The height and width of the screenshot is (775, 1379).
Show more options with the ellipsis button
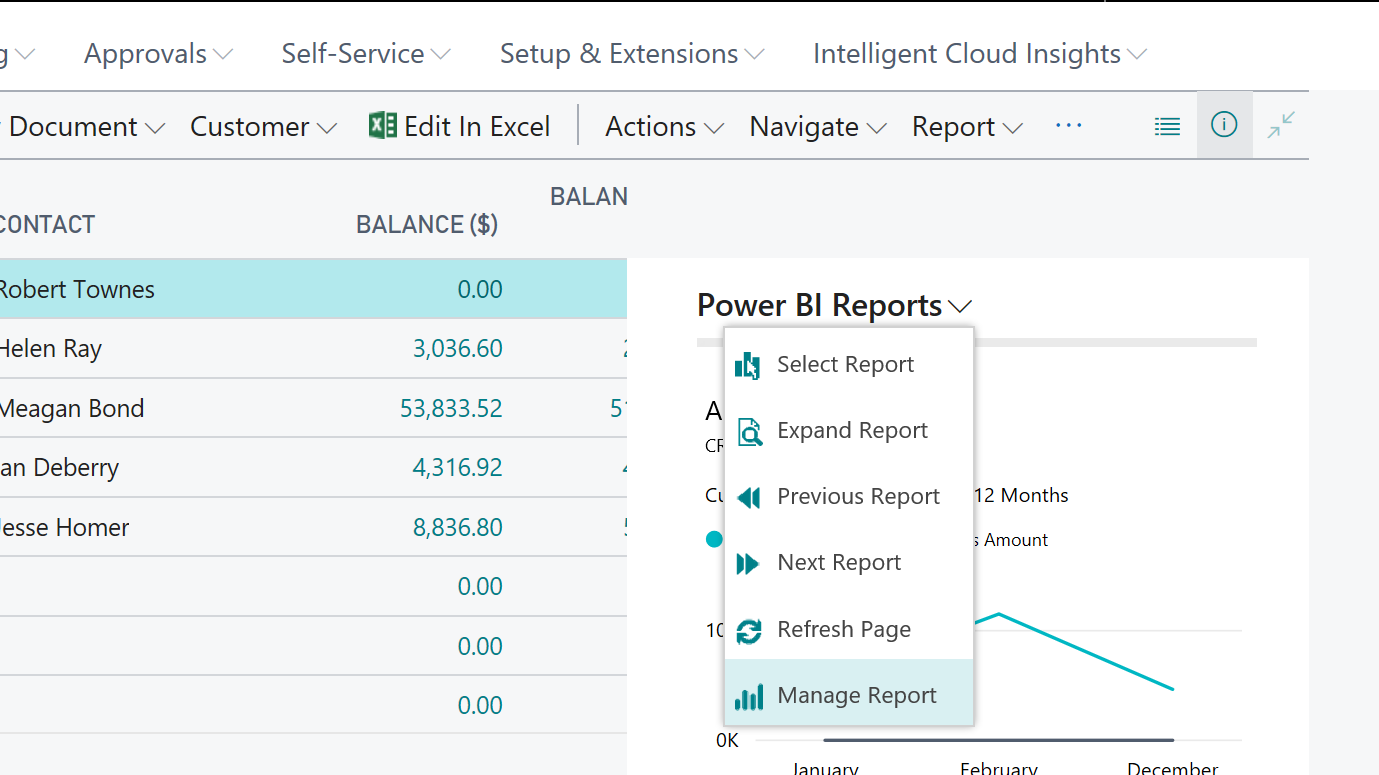point(1069,126)
